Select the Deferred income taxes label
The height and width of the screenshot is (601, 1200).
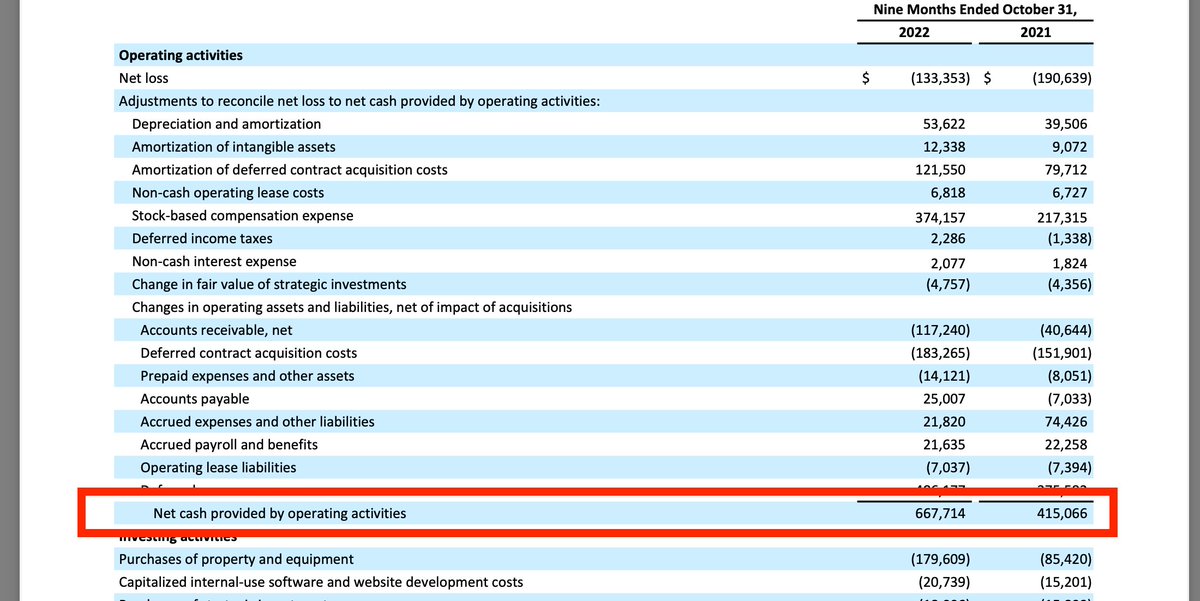[202, 239]
